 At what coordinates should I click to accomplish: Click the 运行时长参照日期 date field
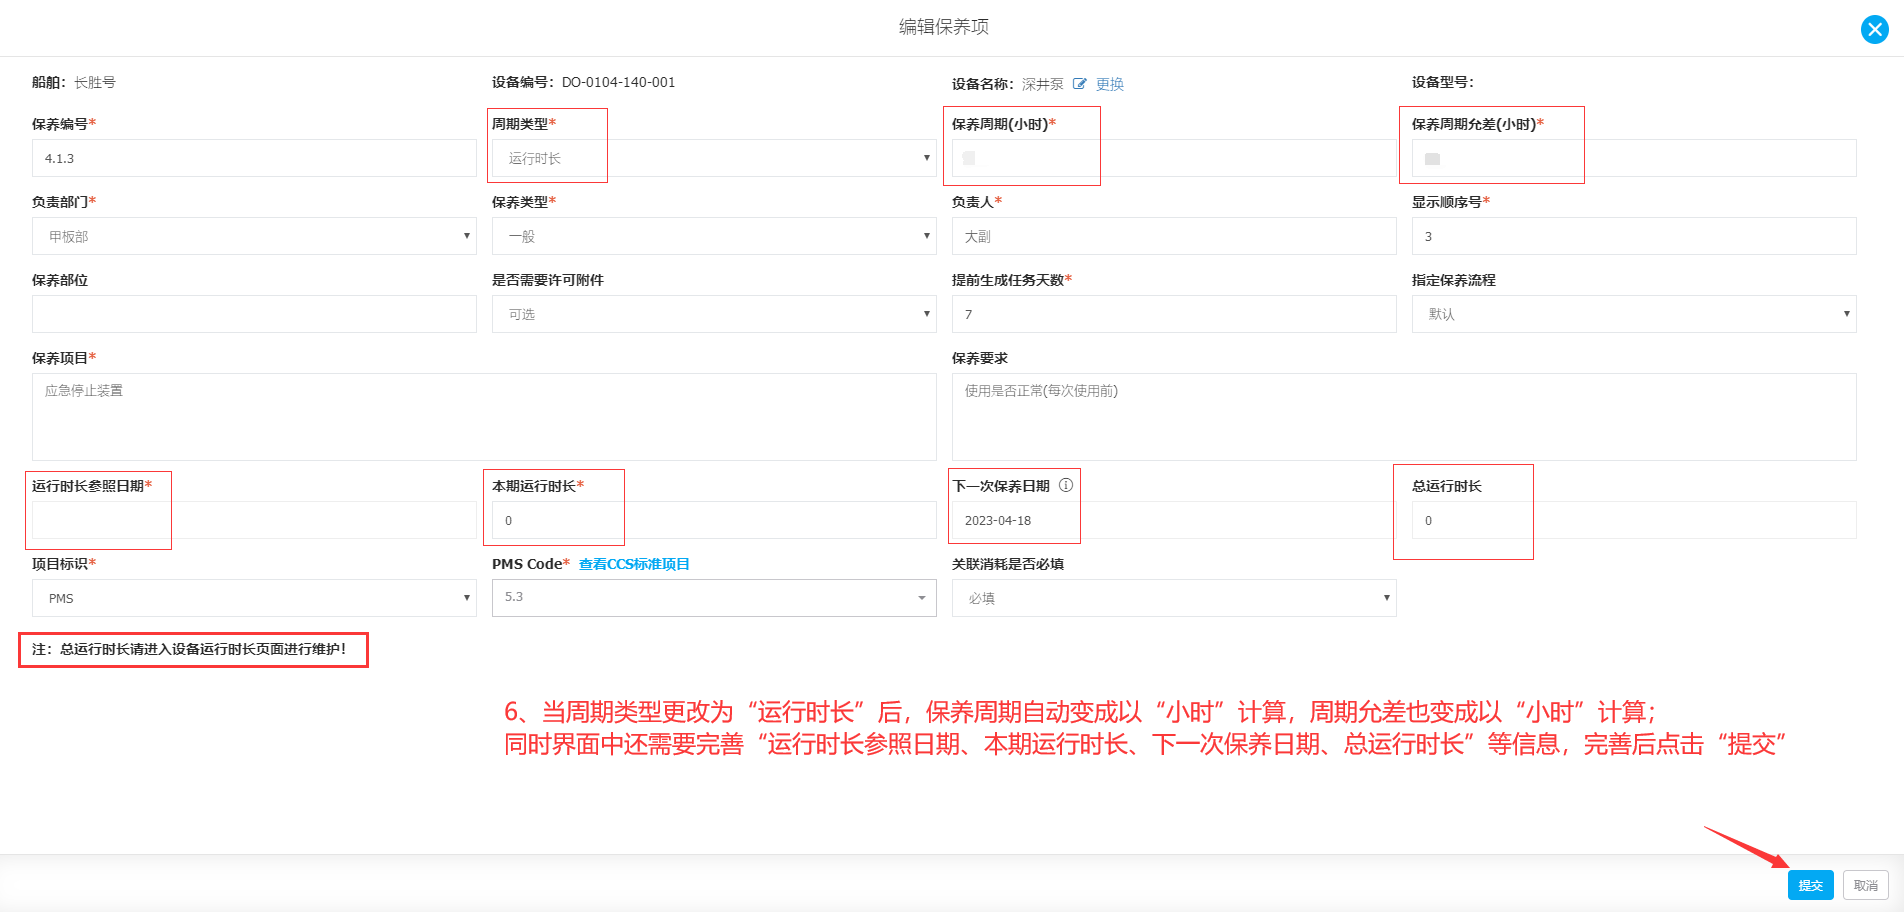pyautogui.click(x=254, y=520)
